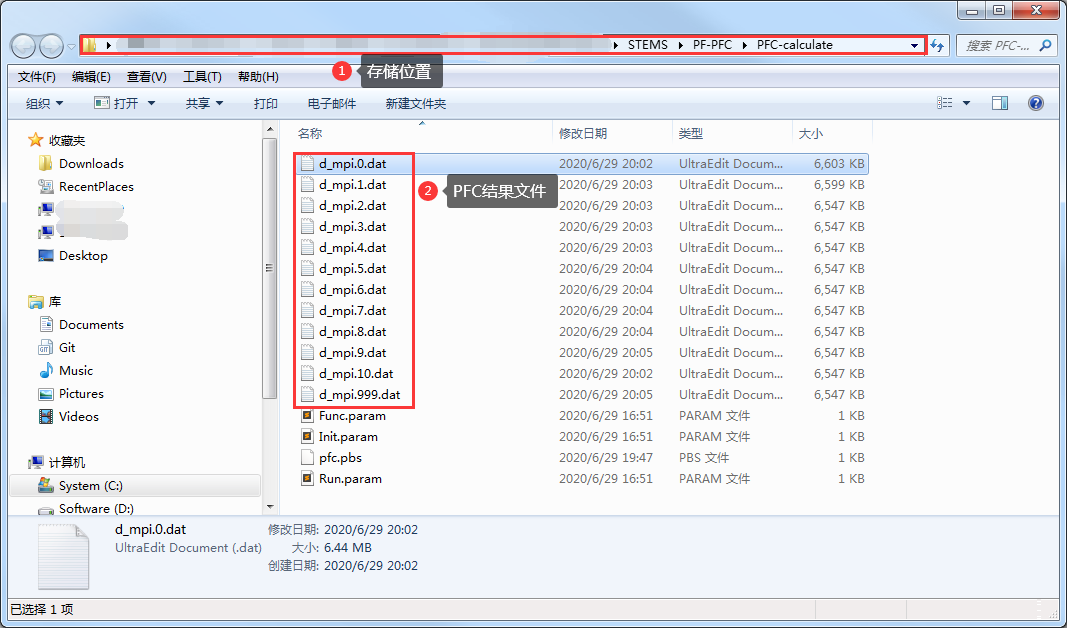The width and height of the screenshot is (1067, 628).
Task: Select the Git library item
Action: 67,347
